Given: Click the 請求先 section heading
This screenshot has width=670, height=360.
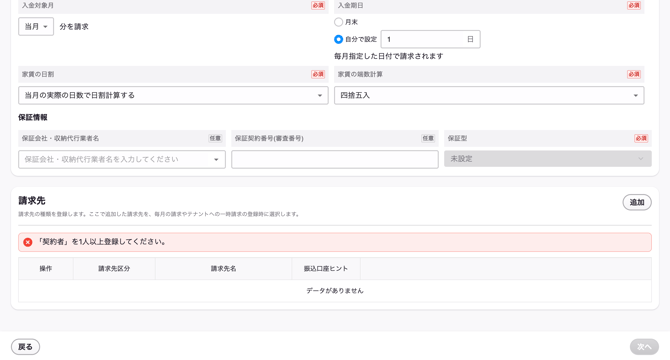Looking at the screenshot, I should pos(32,201).
